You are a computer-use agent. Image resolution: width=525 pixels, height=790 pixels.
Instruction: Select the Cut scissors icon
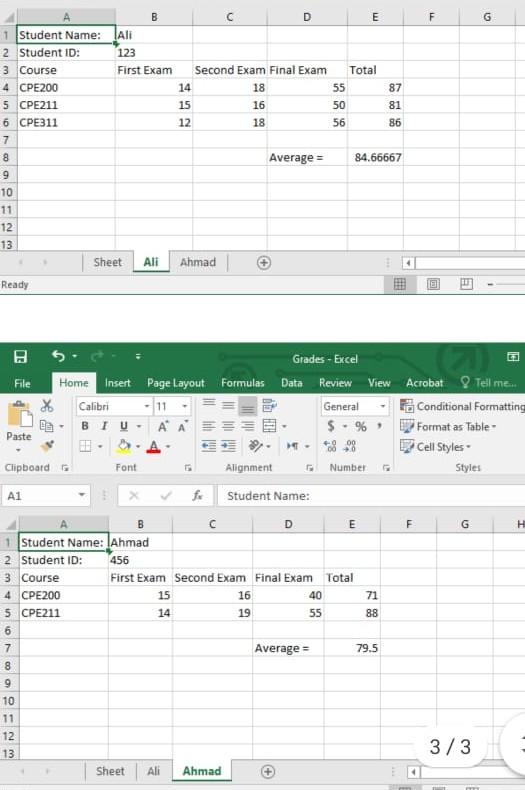(47, 406)
